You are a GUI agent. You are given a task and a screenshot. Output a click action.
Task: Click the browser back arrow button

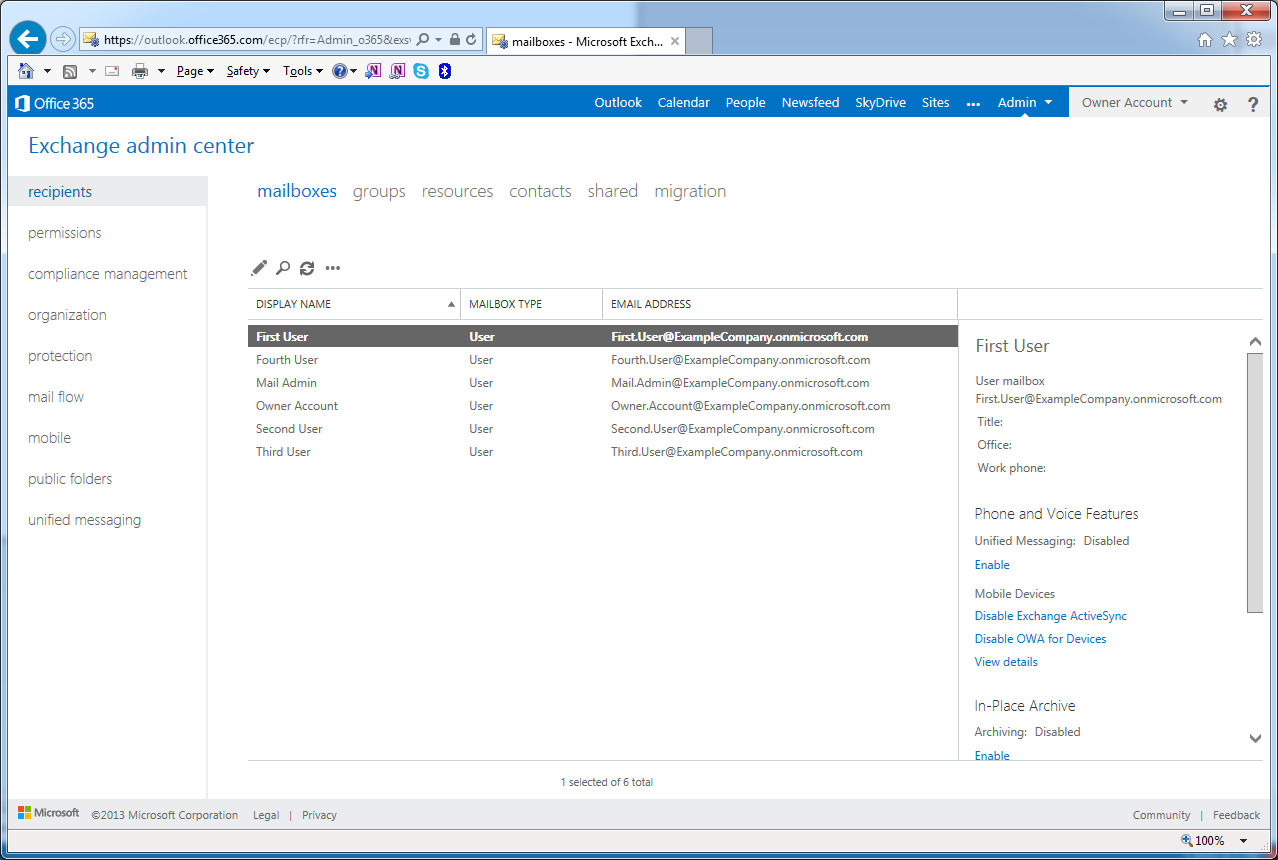[28, 39]
